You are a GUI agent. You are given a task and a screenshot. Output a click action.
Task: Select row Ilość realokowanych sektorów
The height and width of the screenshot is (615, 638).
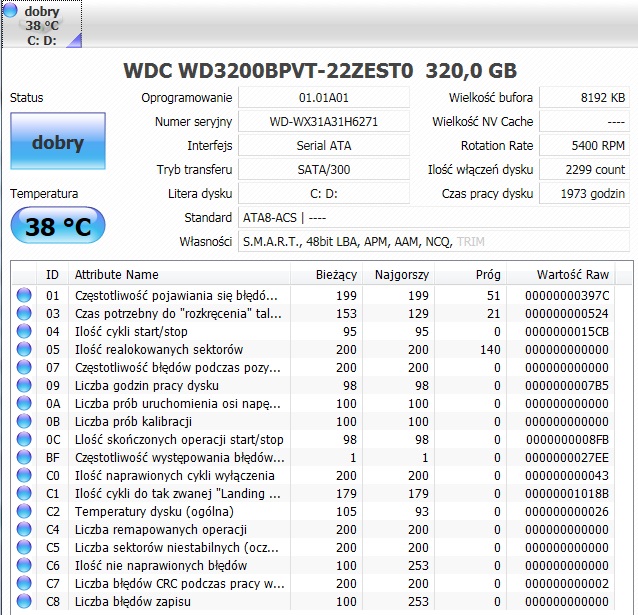[x=313, y=349]
